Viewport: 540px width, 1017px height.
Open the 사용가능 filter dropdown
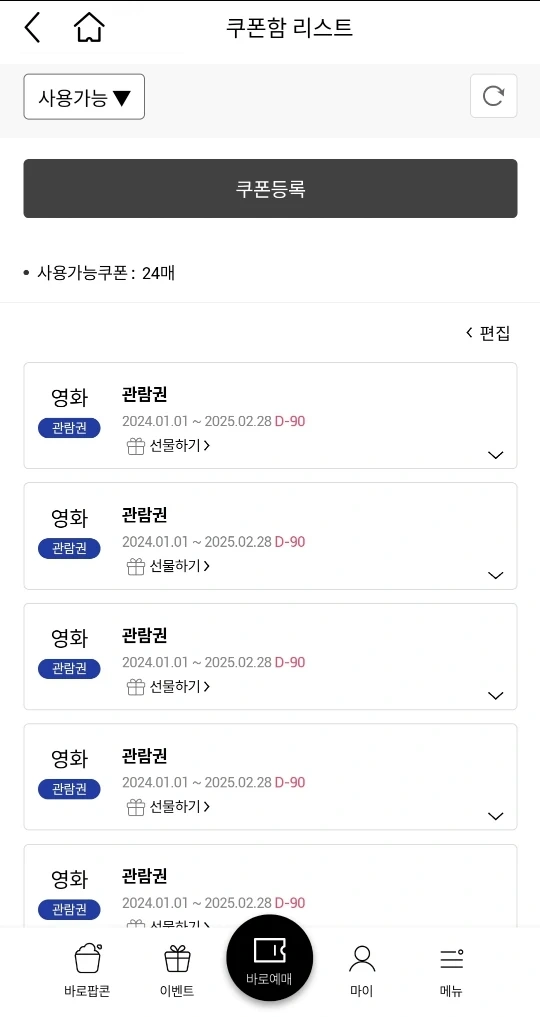point(84,97)
